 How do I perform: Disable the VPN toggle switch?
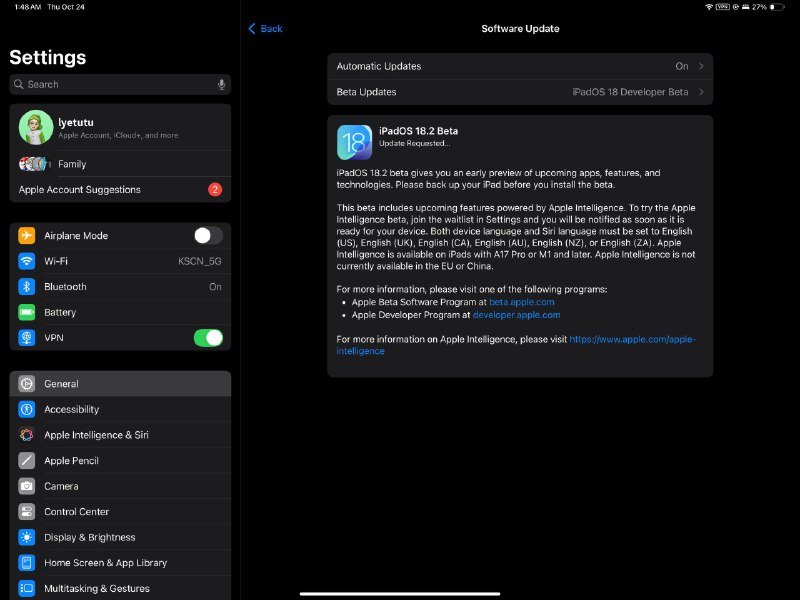pyautogui.click(x=208, y=338)
